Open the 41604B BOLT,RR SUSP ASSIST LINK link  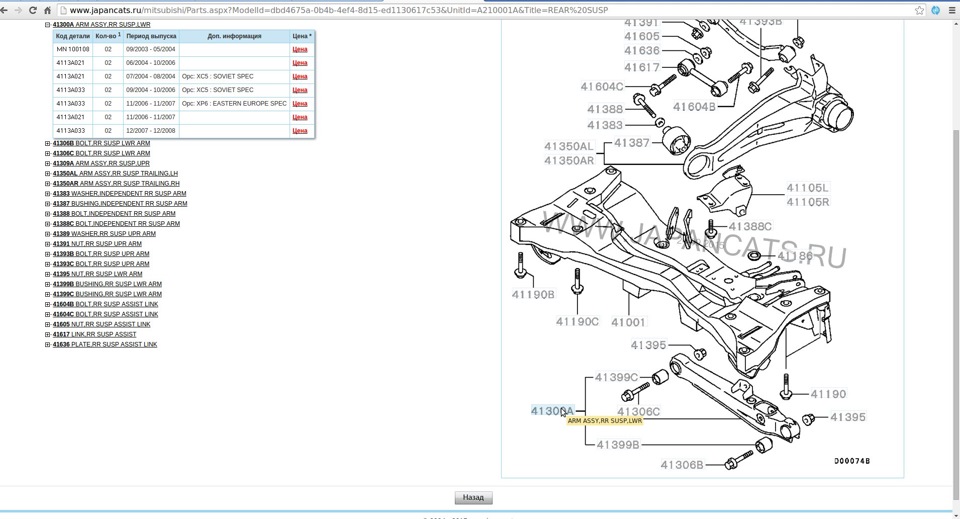pos(105,304)
